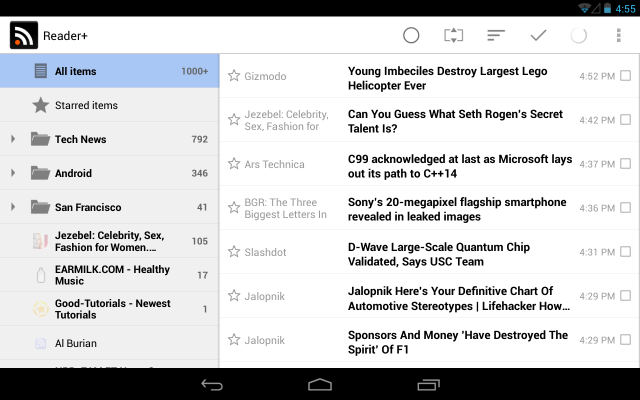Check the box for the Gizmodo article
Viewport: 640px width, 400px height.
pos(625,76)
